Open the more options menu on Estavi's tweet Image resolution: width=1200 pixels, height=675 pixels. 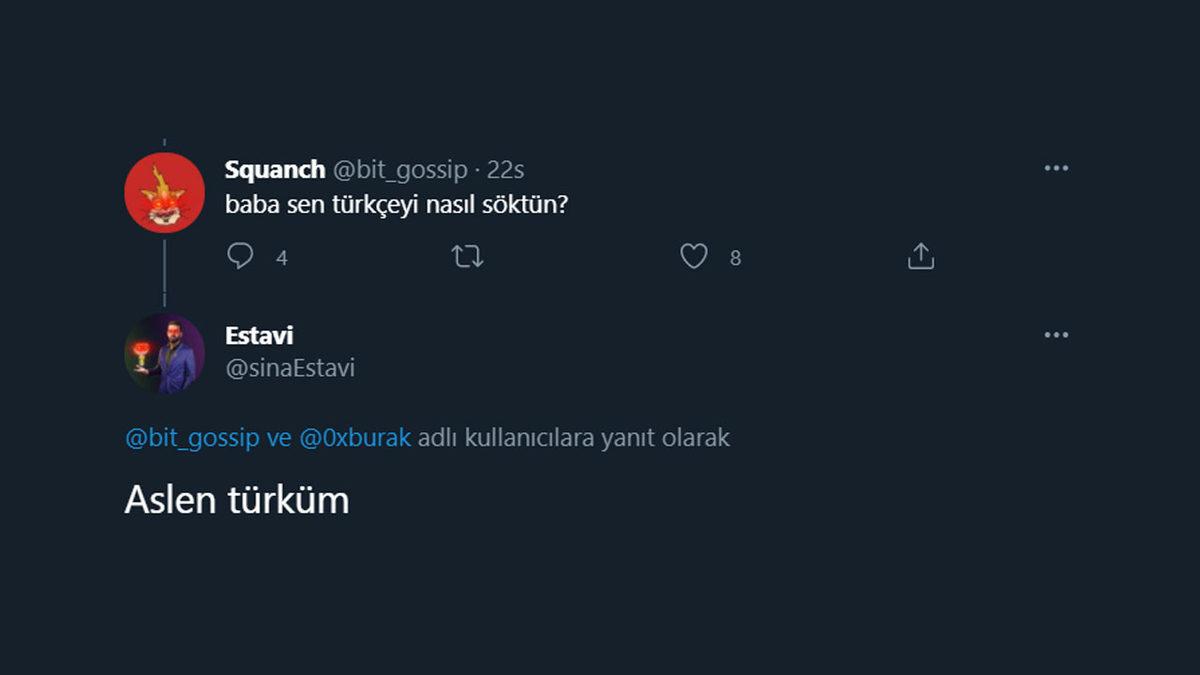point(1055,335)
